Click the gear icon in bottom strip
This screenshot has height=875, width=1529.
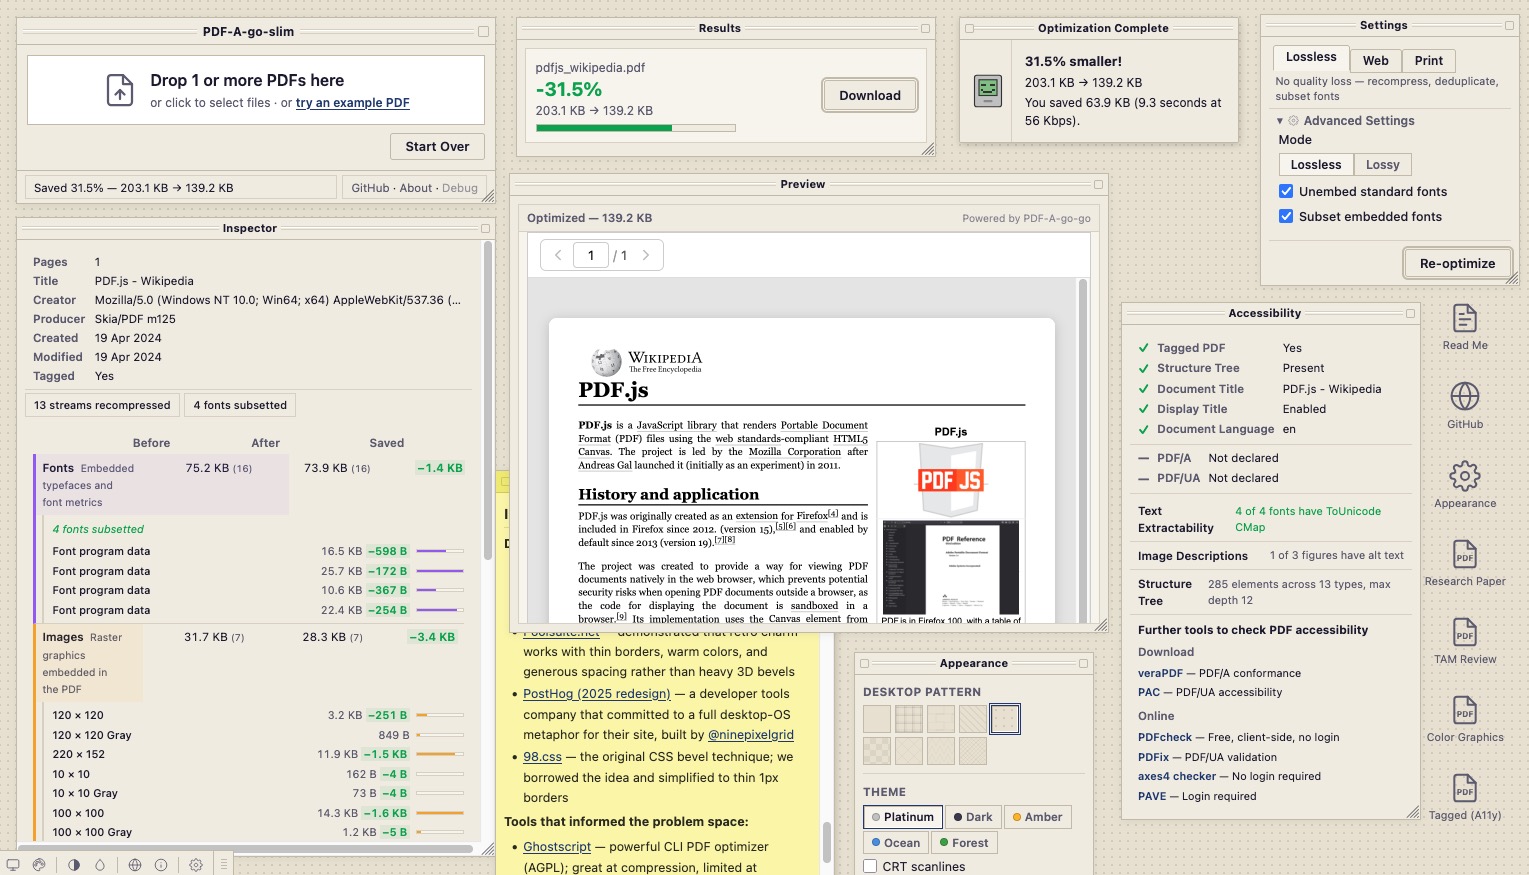pyautogui.click(x=196, y=865)
